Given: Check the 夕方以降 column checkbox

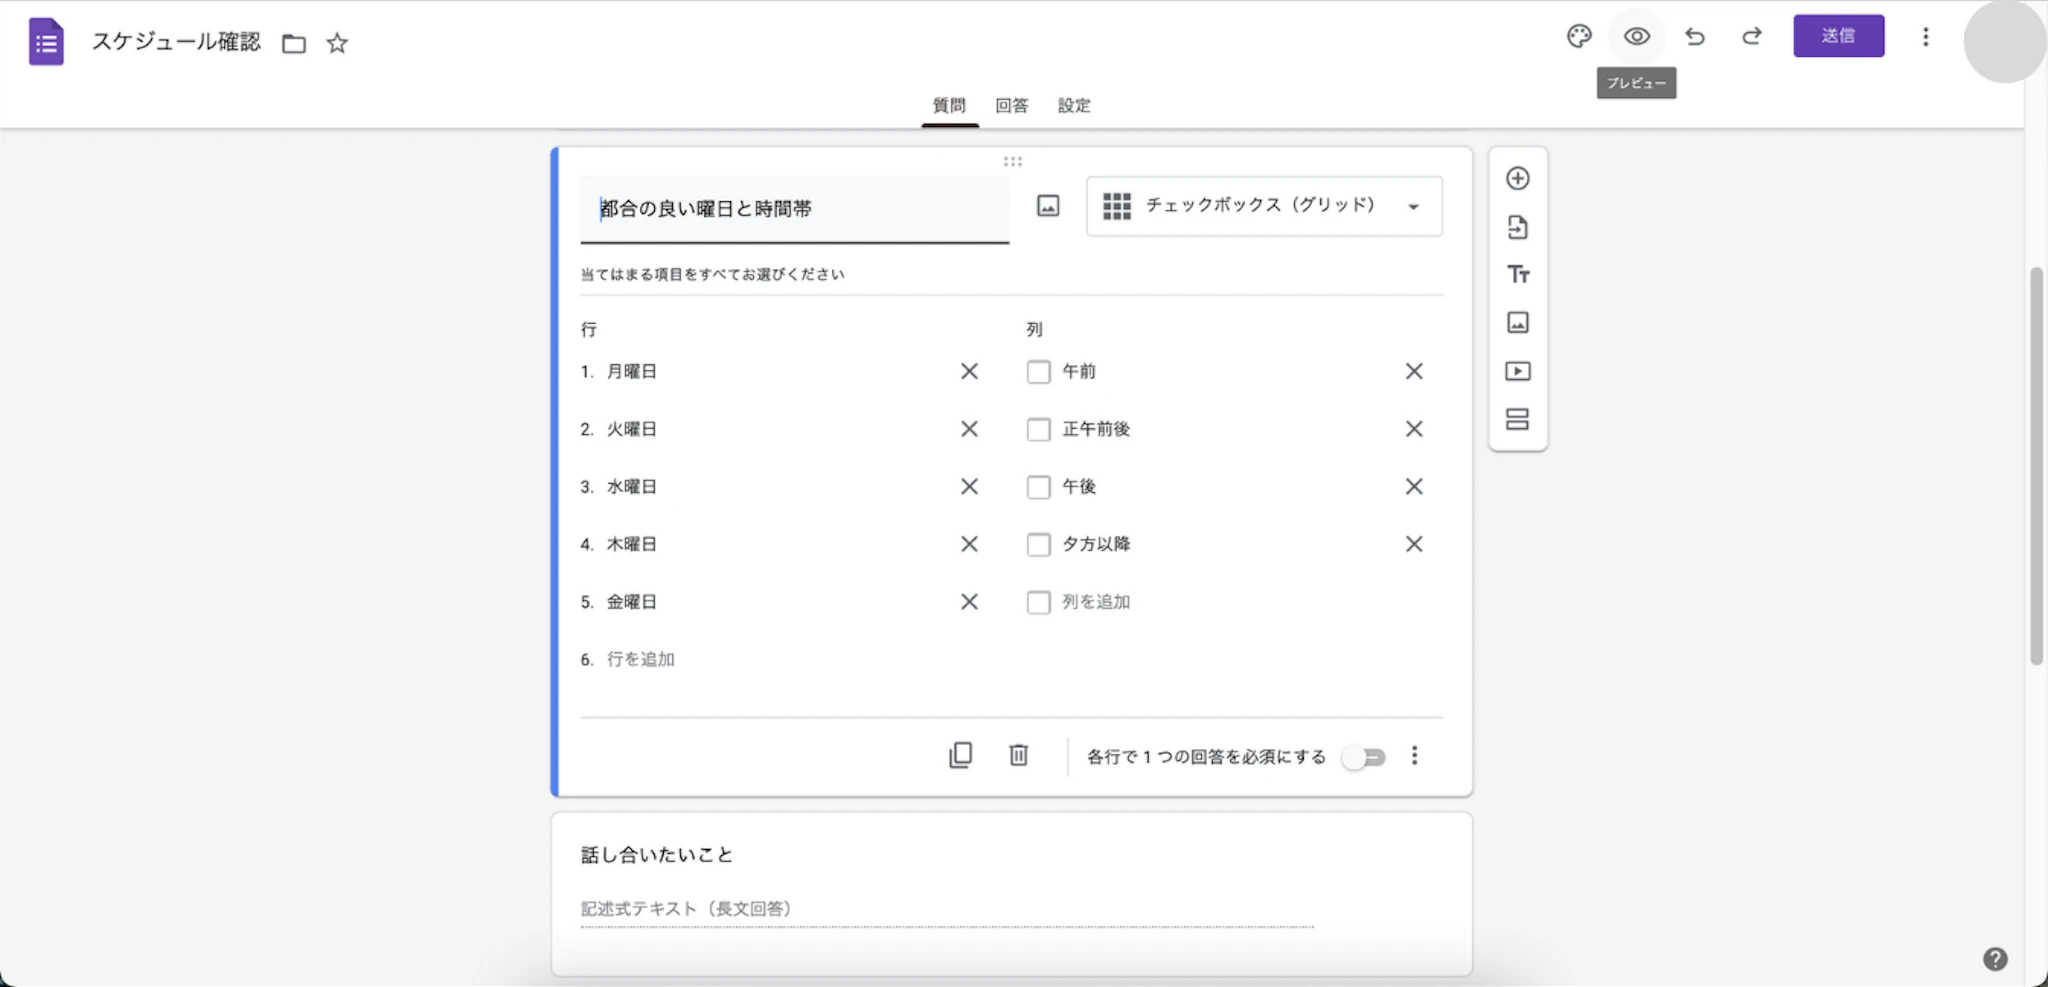Looking at the screenshot, I should click(1038, 544).
